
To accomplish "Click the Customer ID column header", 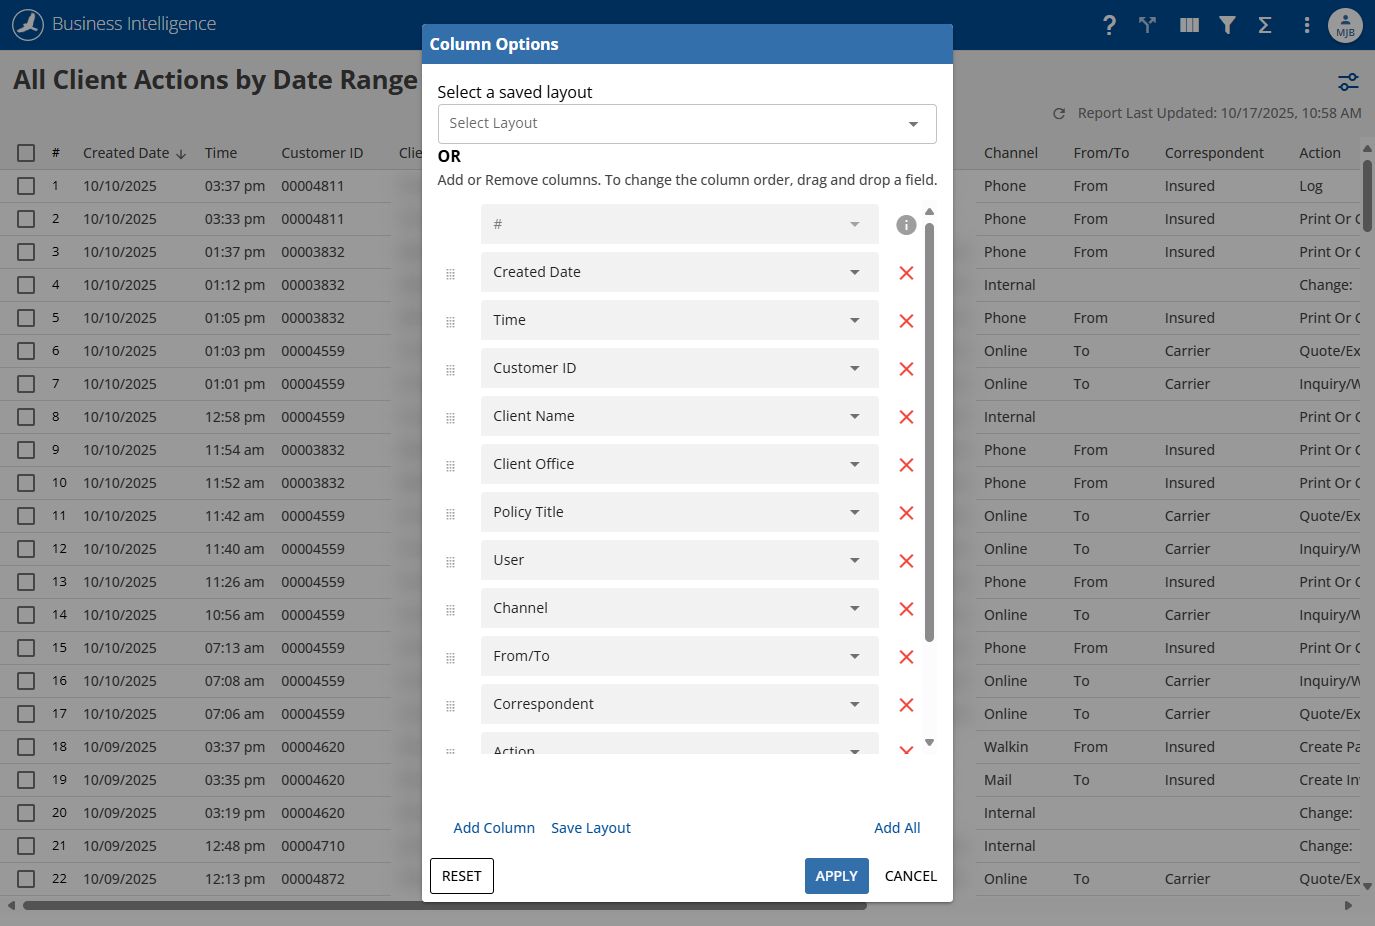I will click(x=322, y=153).
